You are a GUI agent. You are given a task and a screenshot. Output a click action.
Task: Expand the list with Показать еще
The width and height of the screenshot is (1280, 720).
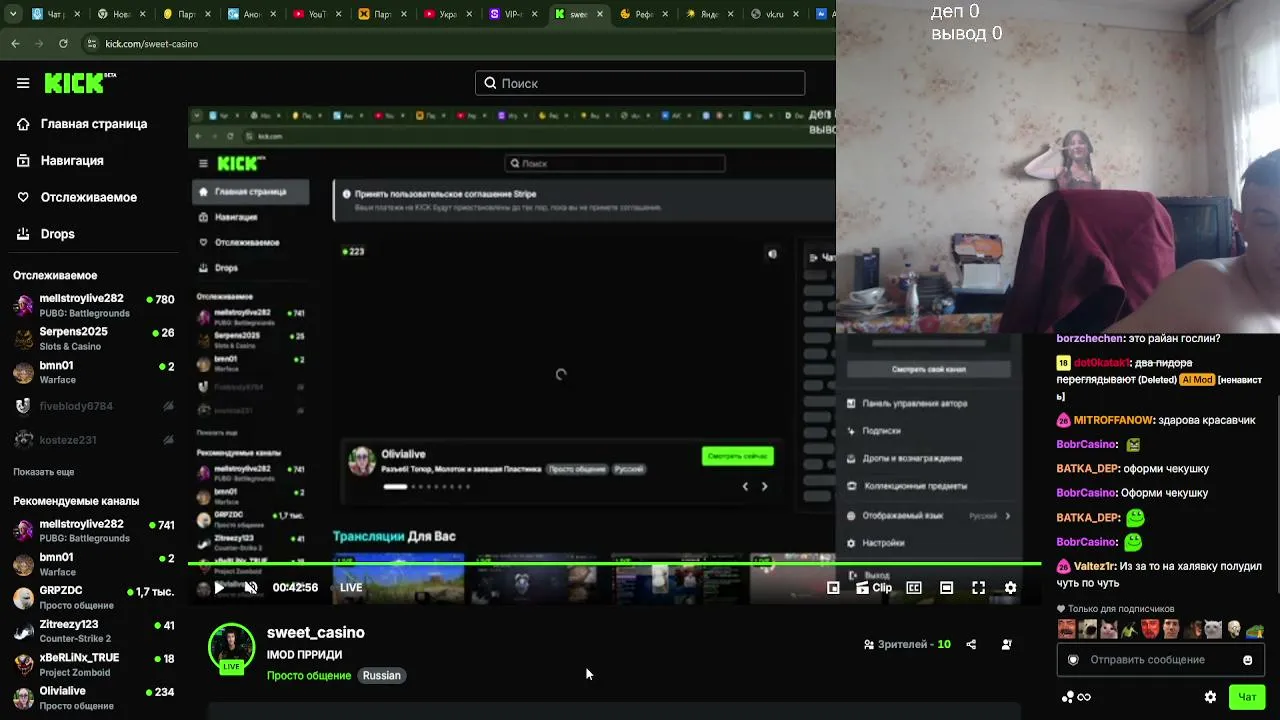click(43, 472)
